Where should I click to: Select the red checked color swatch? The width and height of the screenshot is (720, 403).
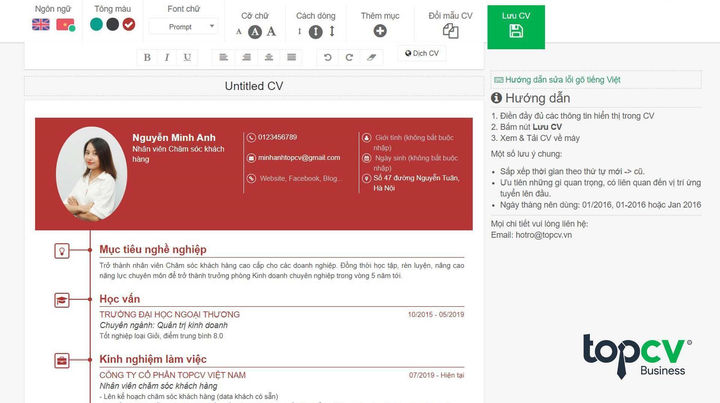[129, 24]
